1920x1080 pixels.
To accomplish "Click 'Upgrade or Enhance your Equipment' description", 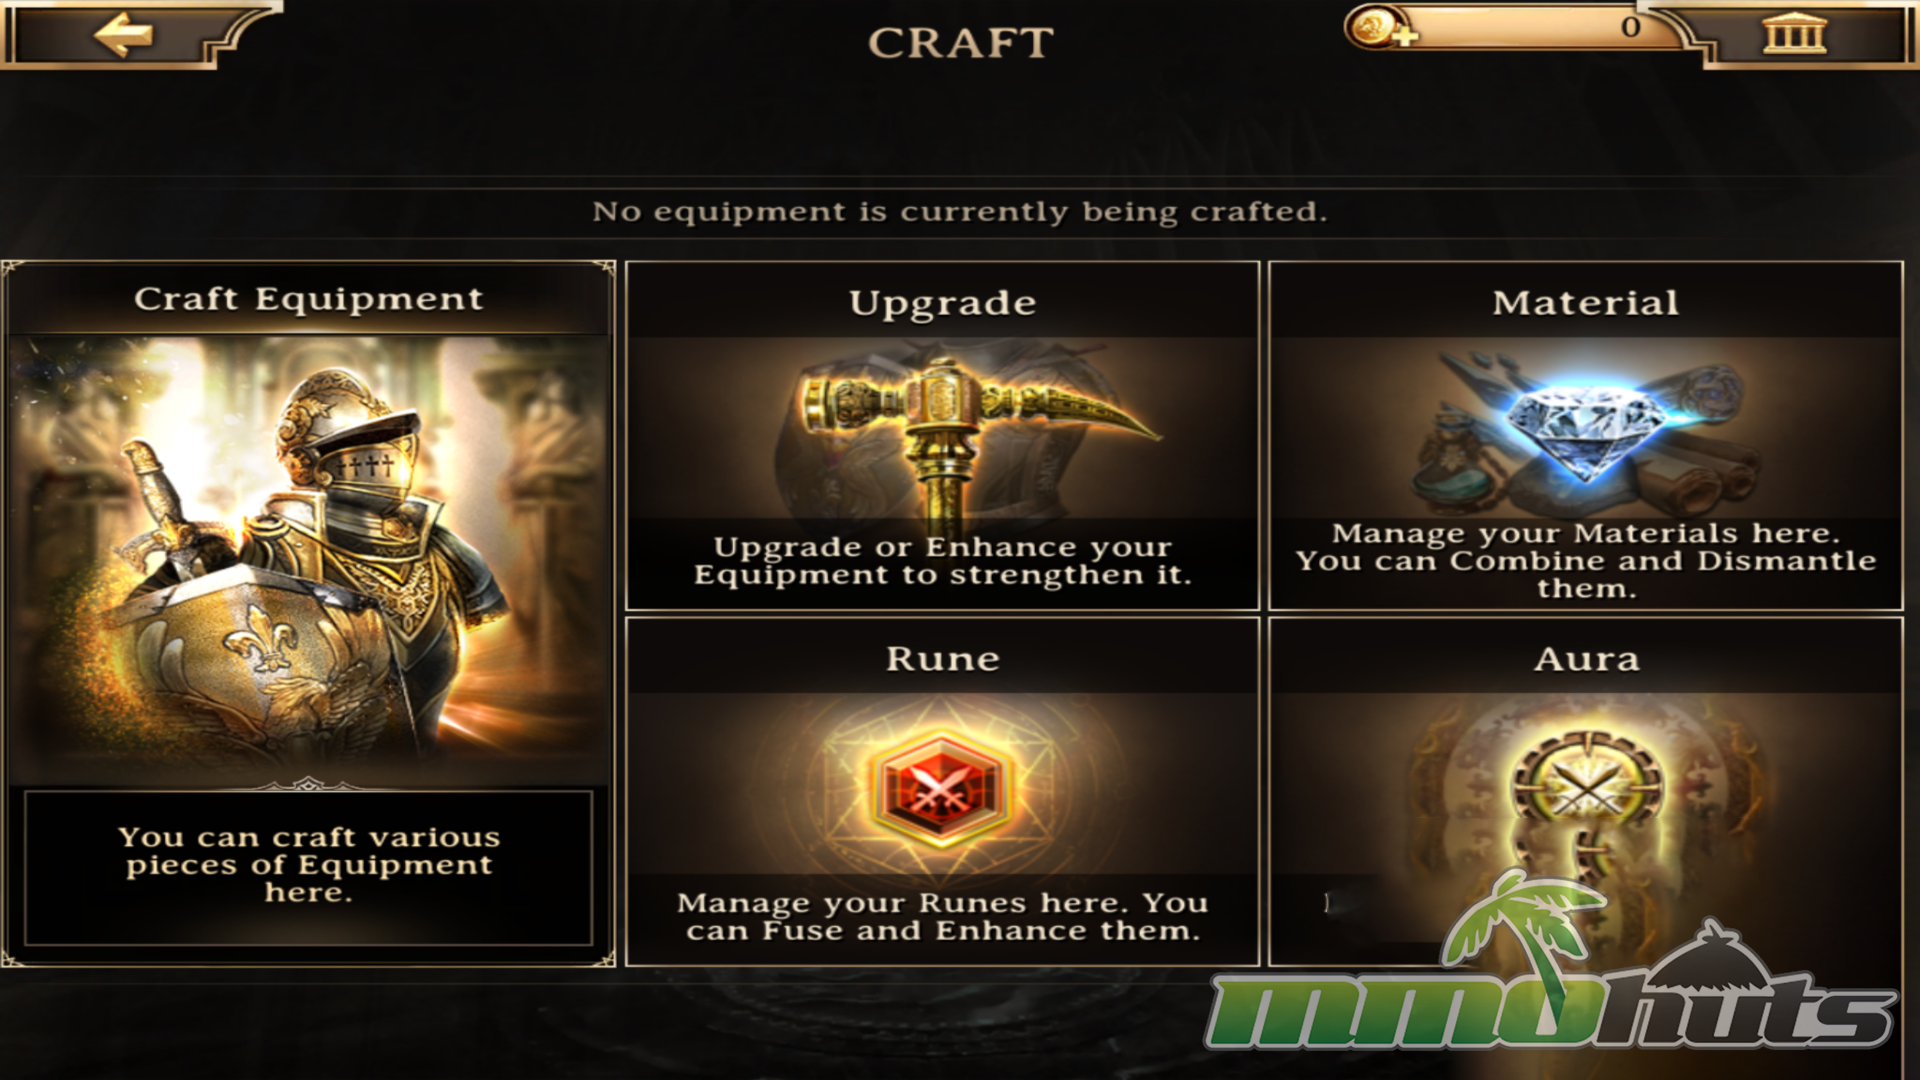I will [x=942, y=561].
